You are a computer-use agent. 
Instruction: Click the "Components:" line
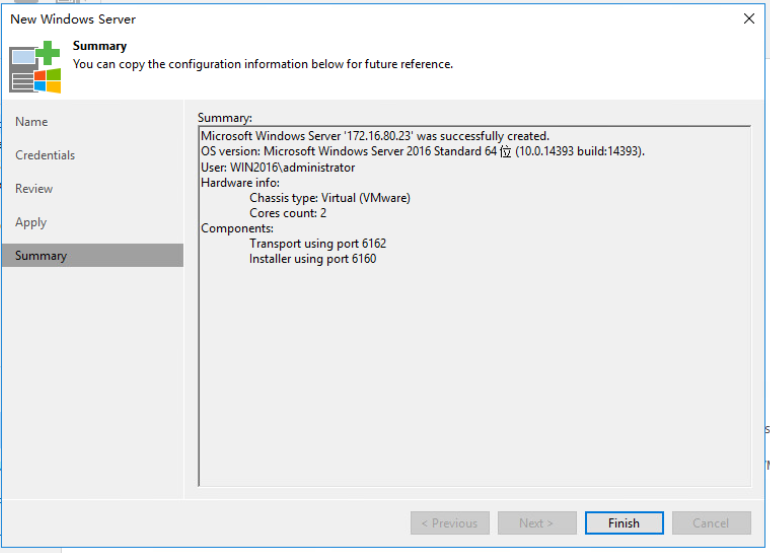(x=237, y=228)
